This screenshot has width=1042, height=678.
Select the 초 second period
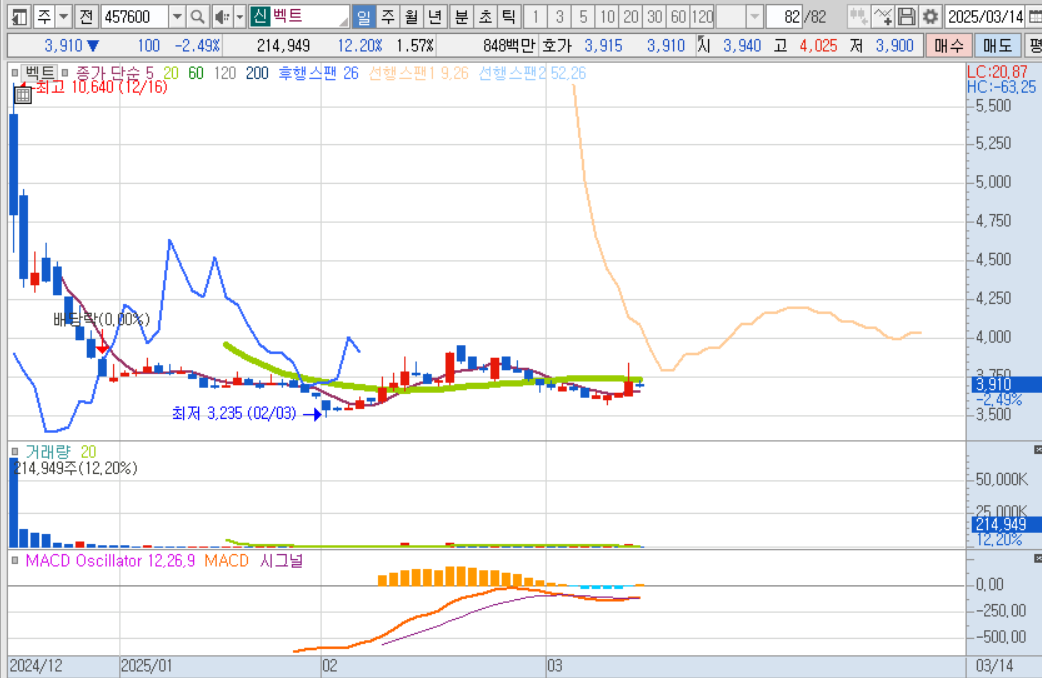(x=485, y=16)
